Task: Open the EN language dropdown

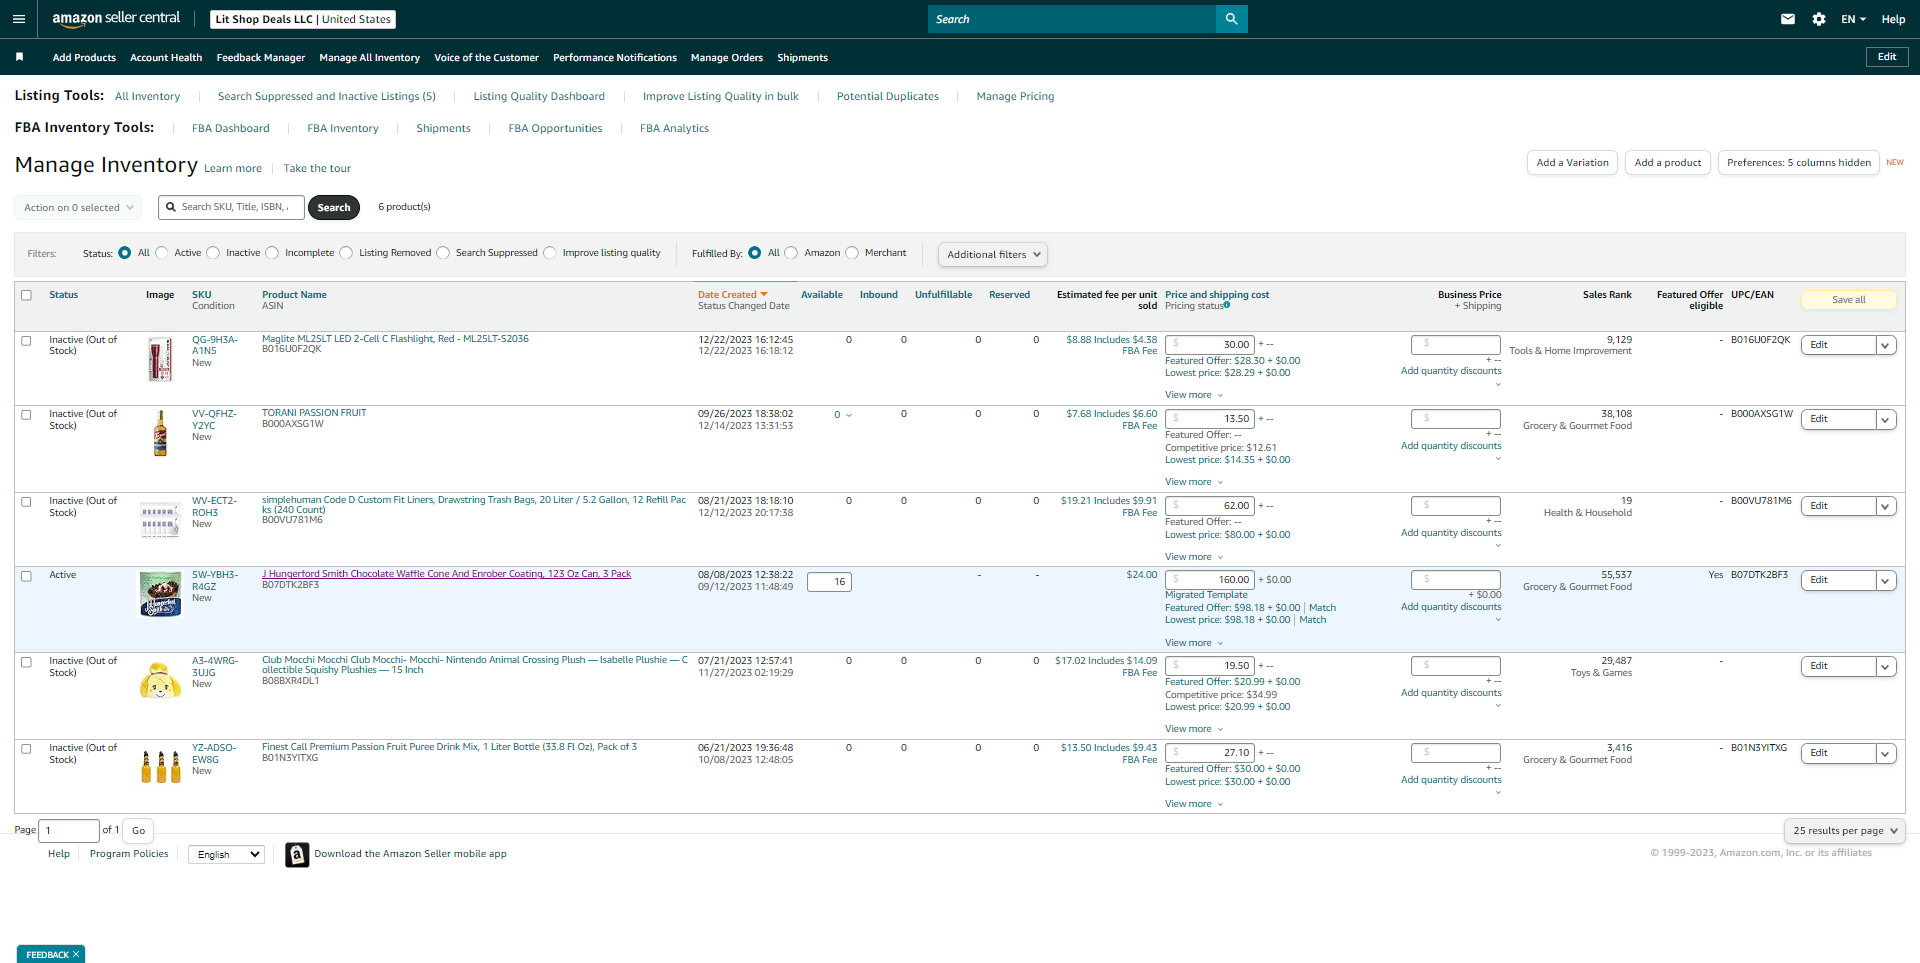Action: [x=1853, y=19]
